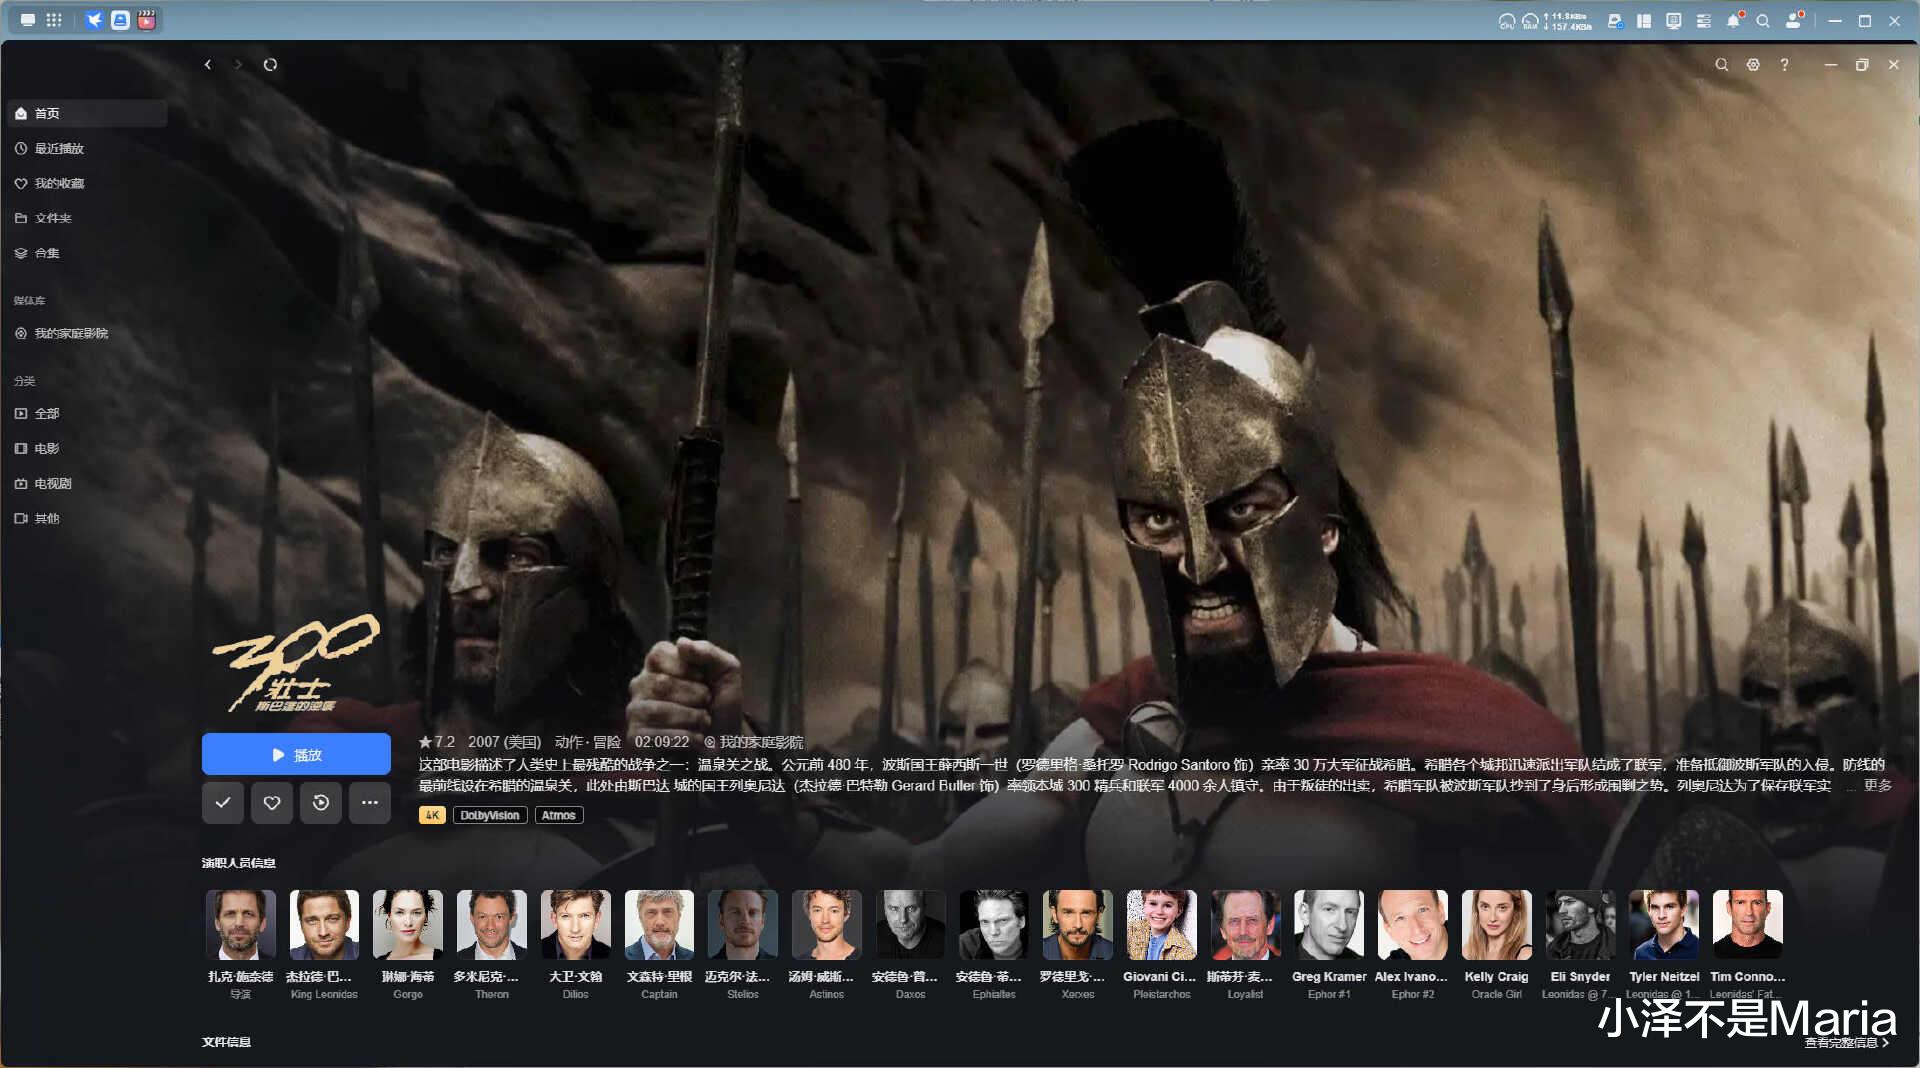Open the Captain actor photo
The image size is (1920, 1068).
[x=659, y=925]
